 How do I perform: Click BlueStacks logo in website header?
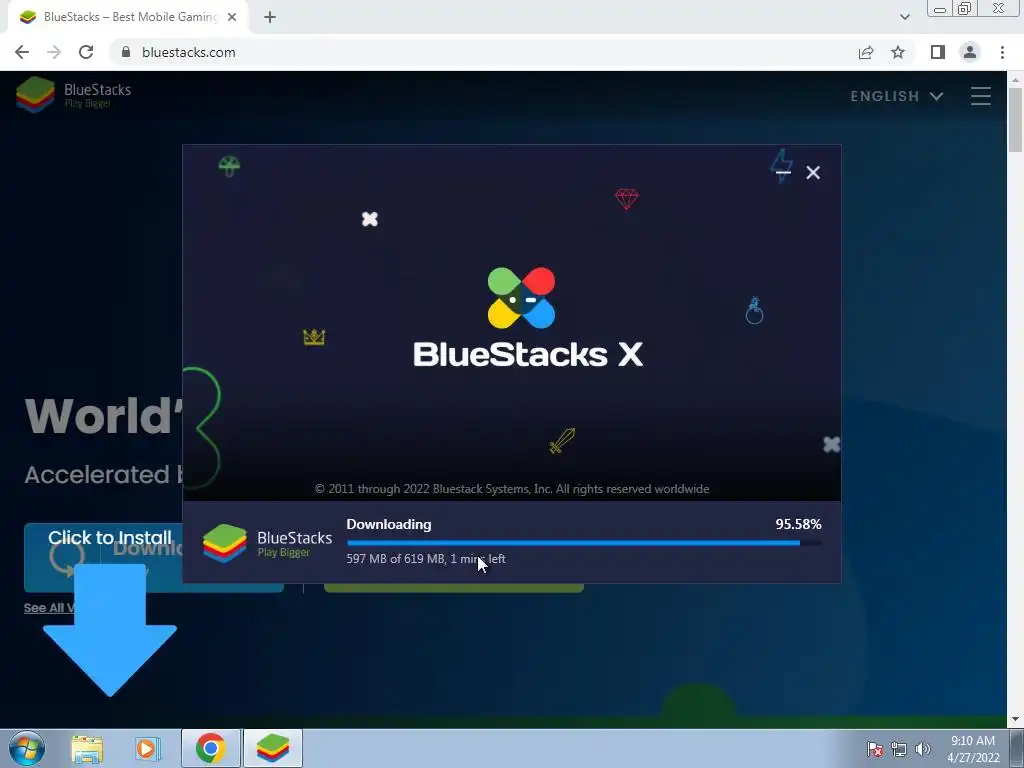coord(74,94)
